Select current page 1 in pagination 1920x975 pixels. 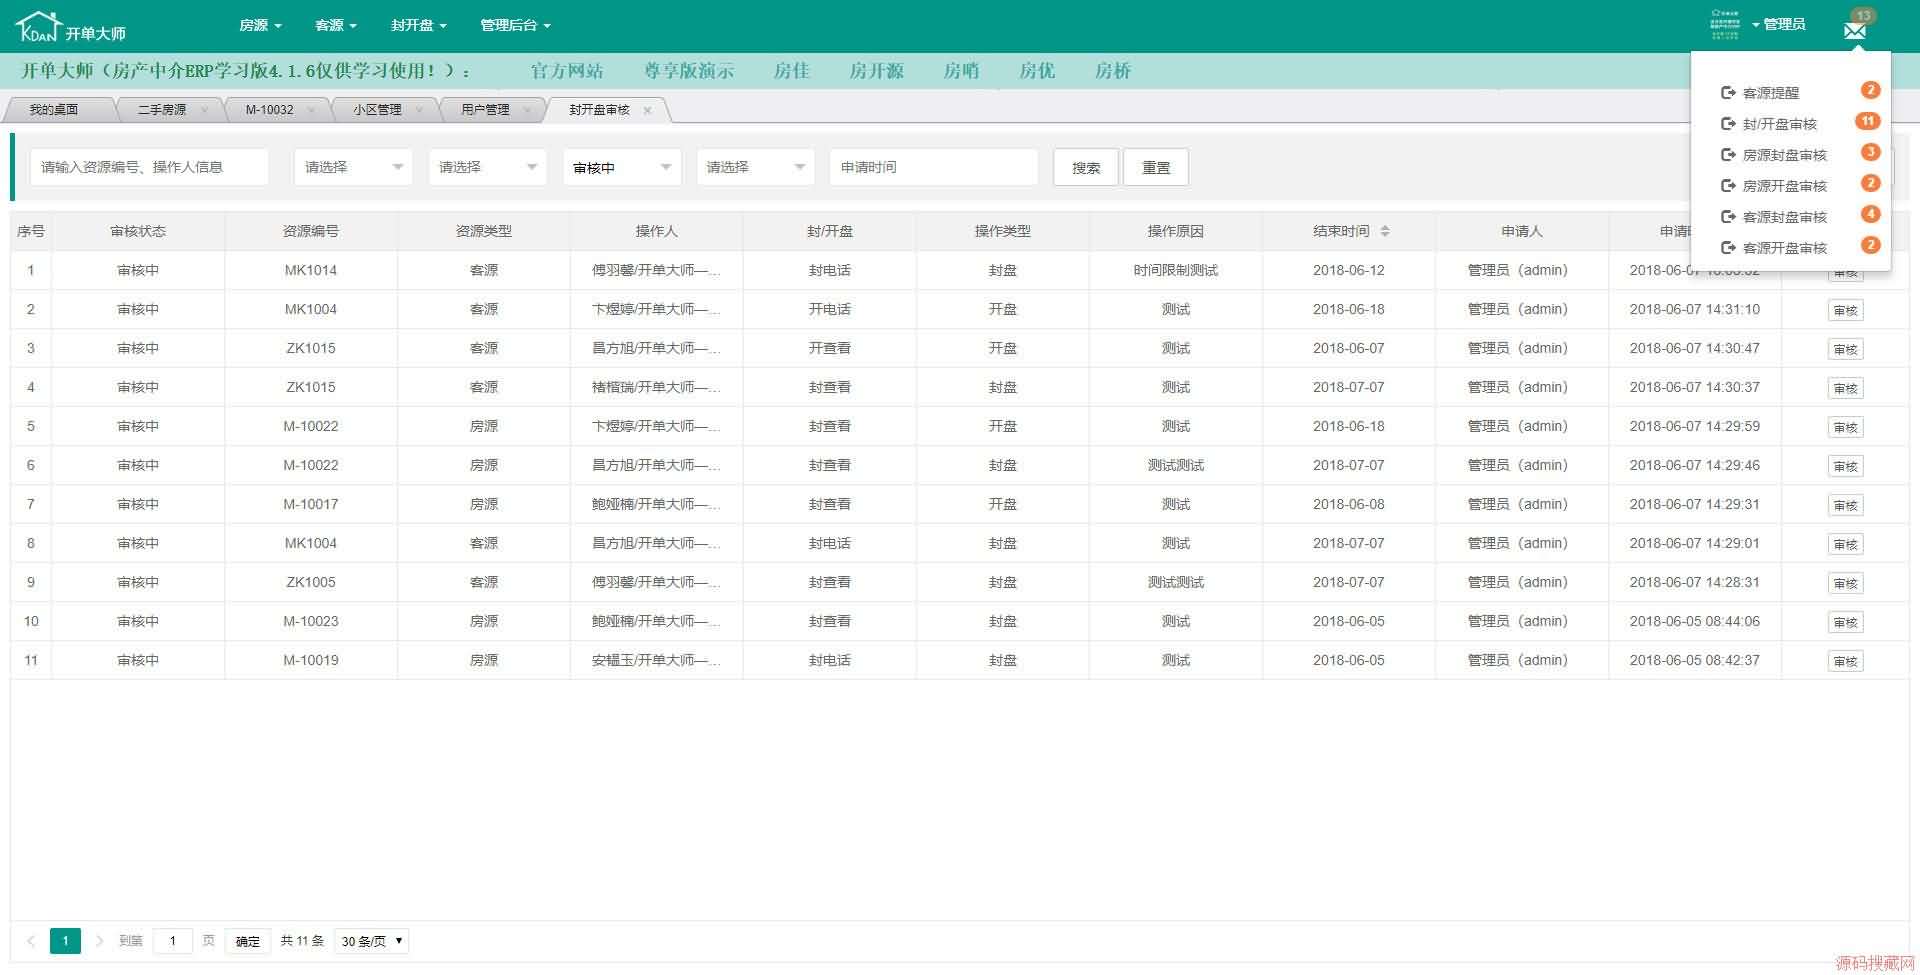65,941
